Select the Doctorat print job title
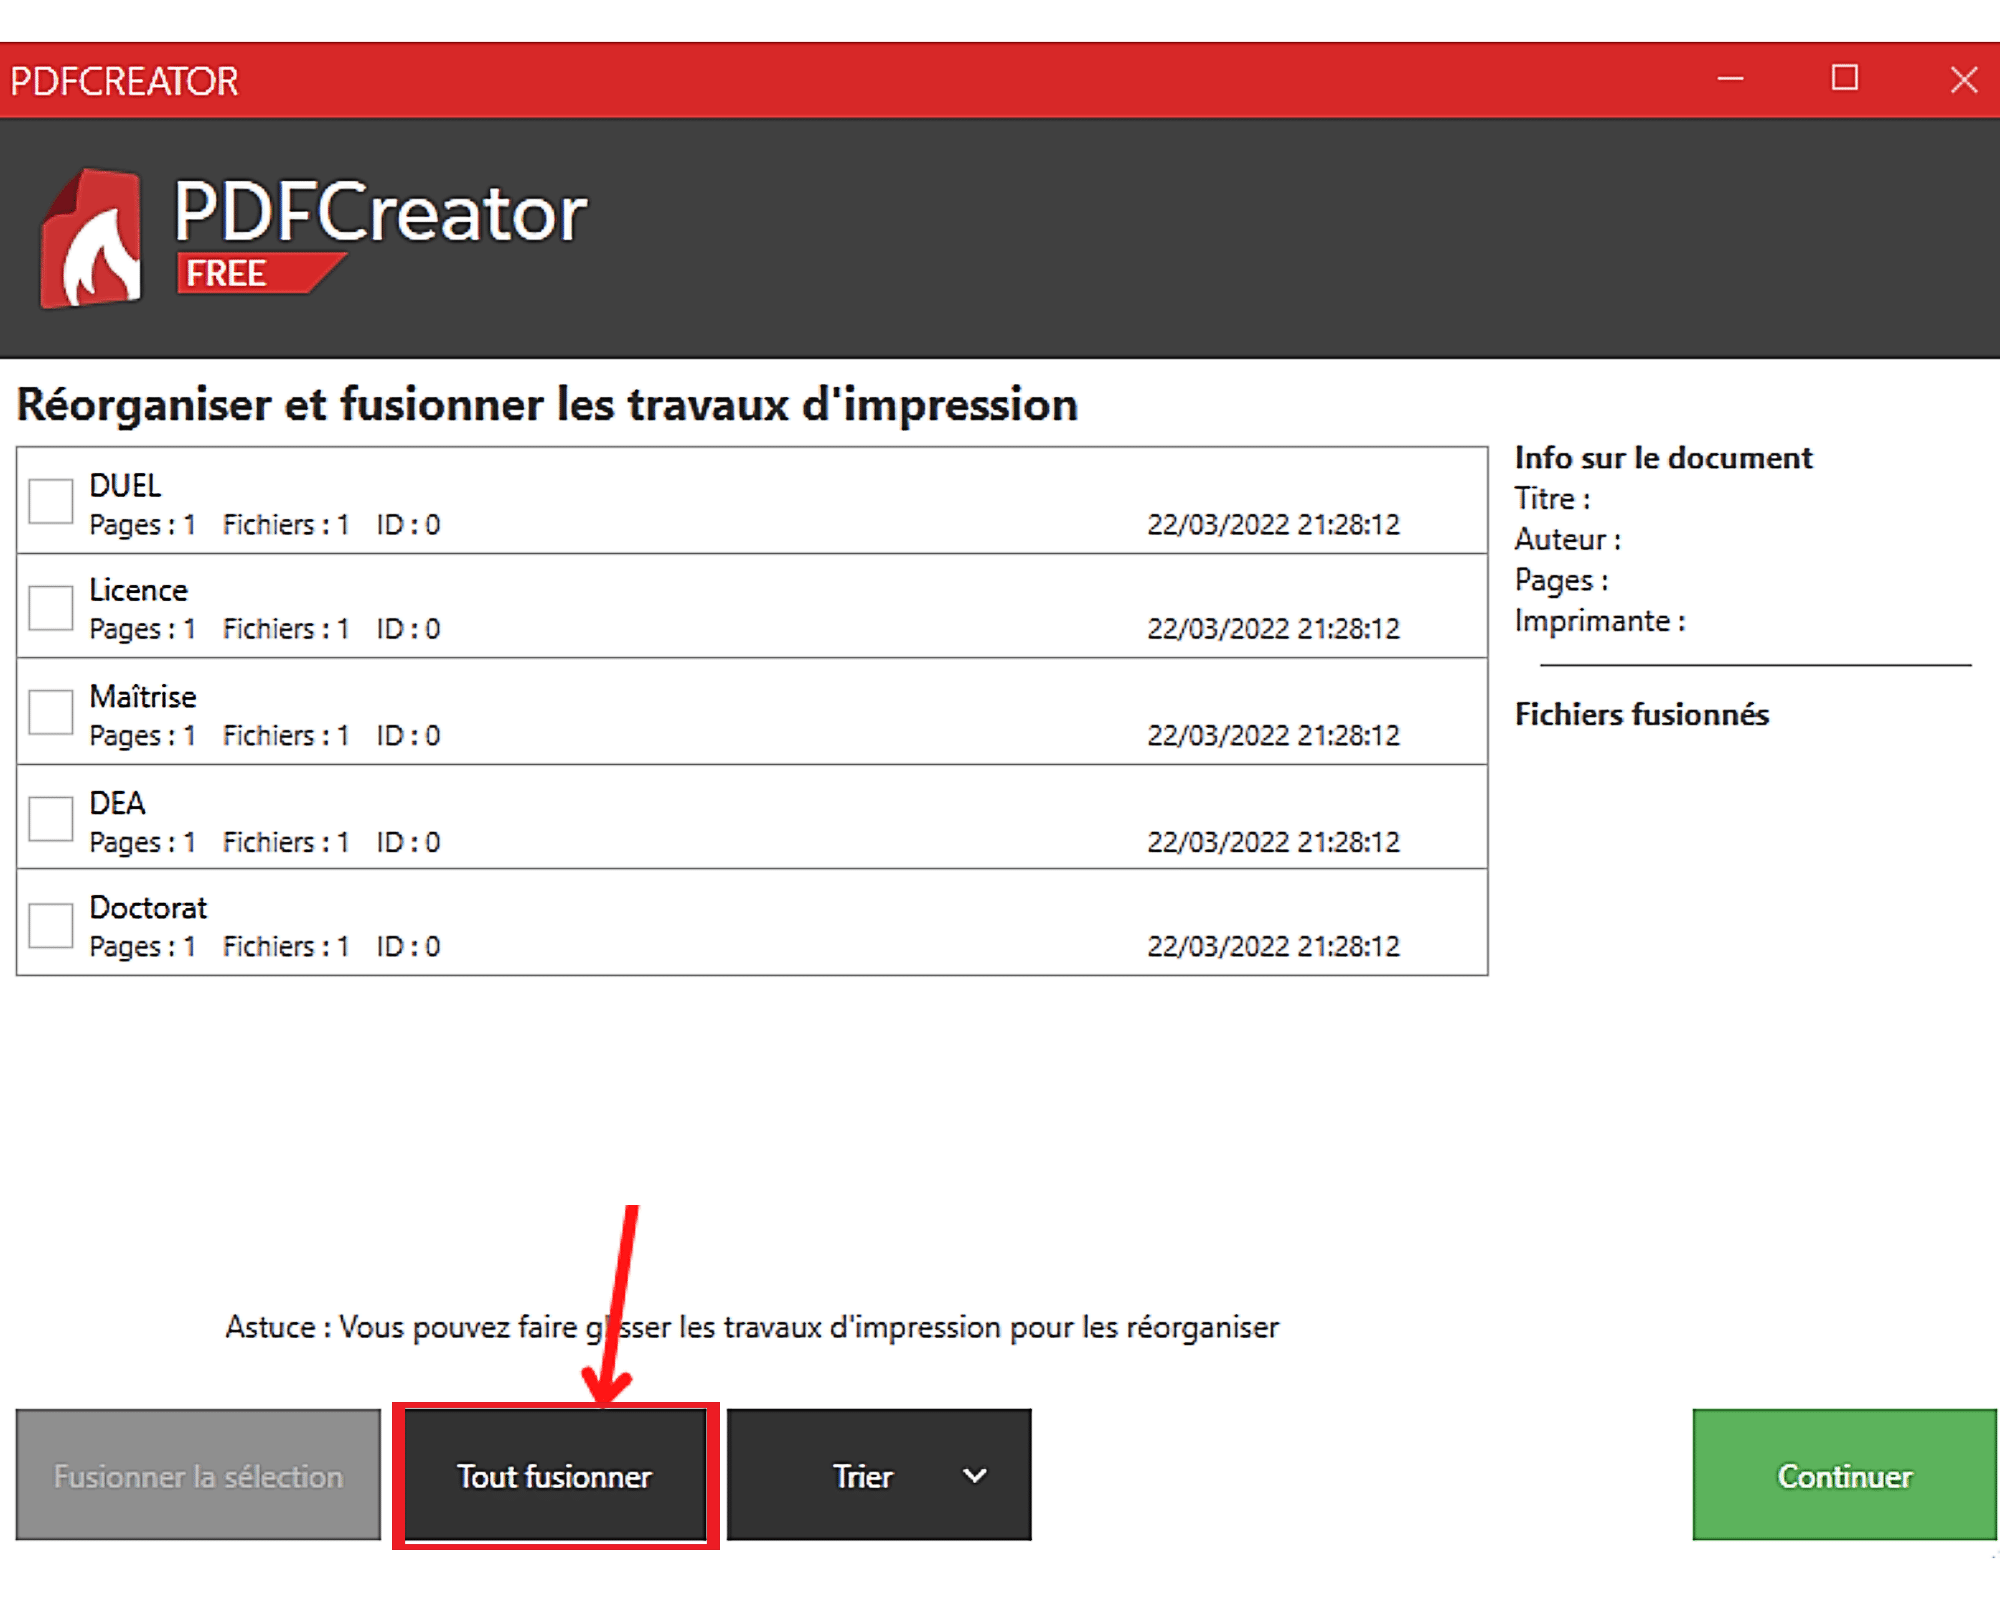This screenshot has width=2000, height=1600. tap(148, 907)
